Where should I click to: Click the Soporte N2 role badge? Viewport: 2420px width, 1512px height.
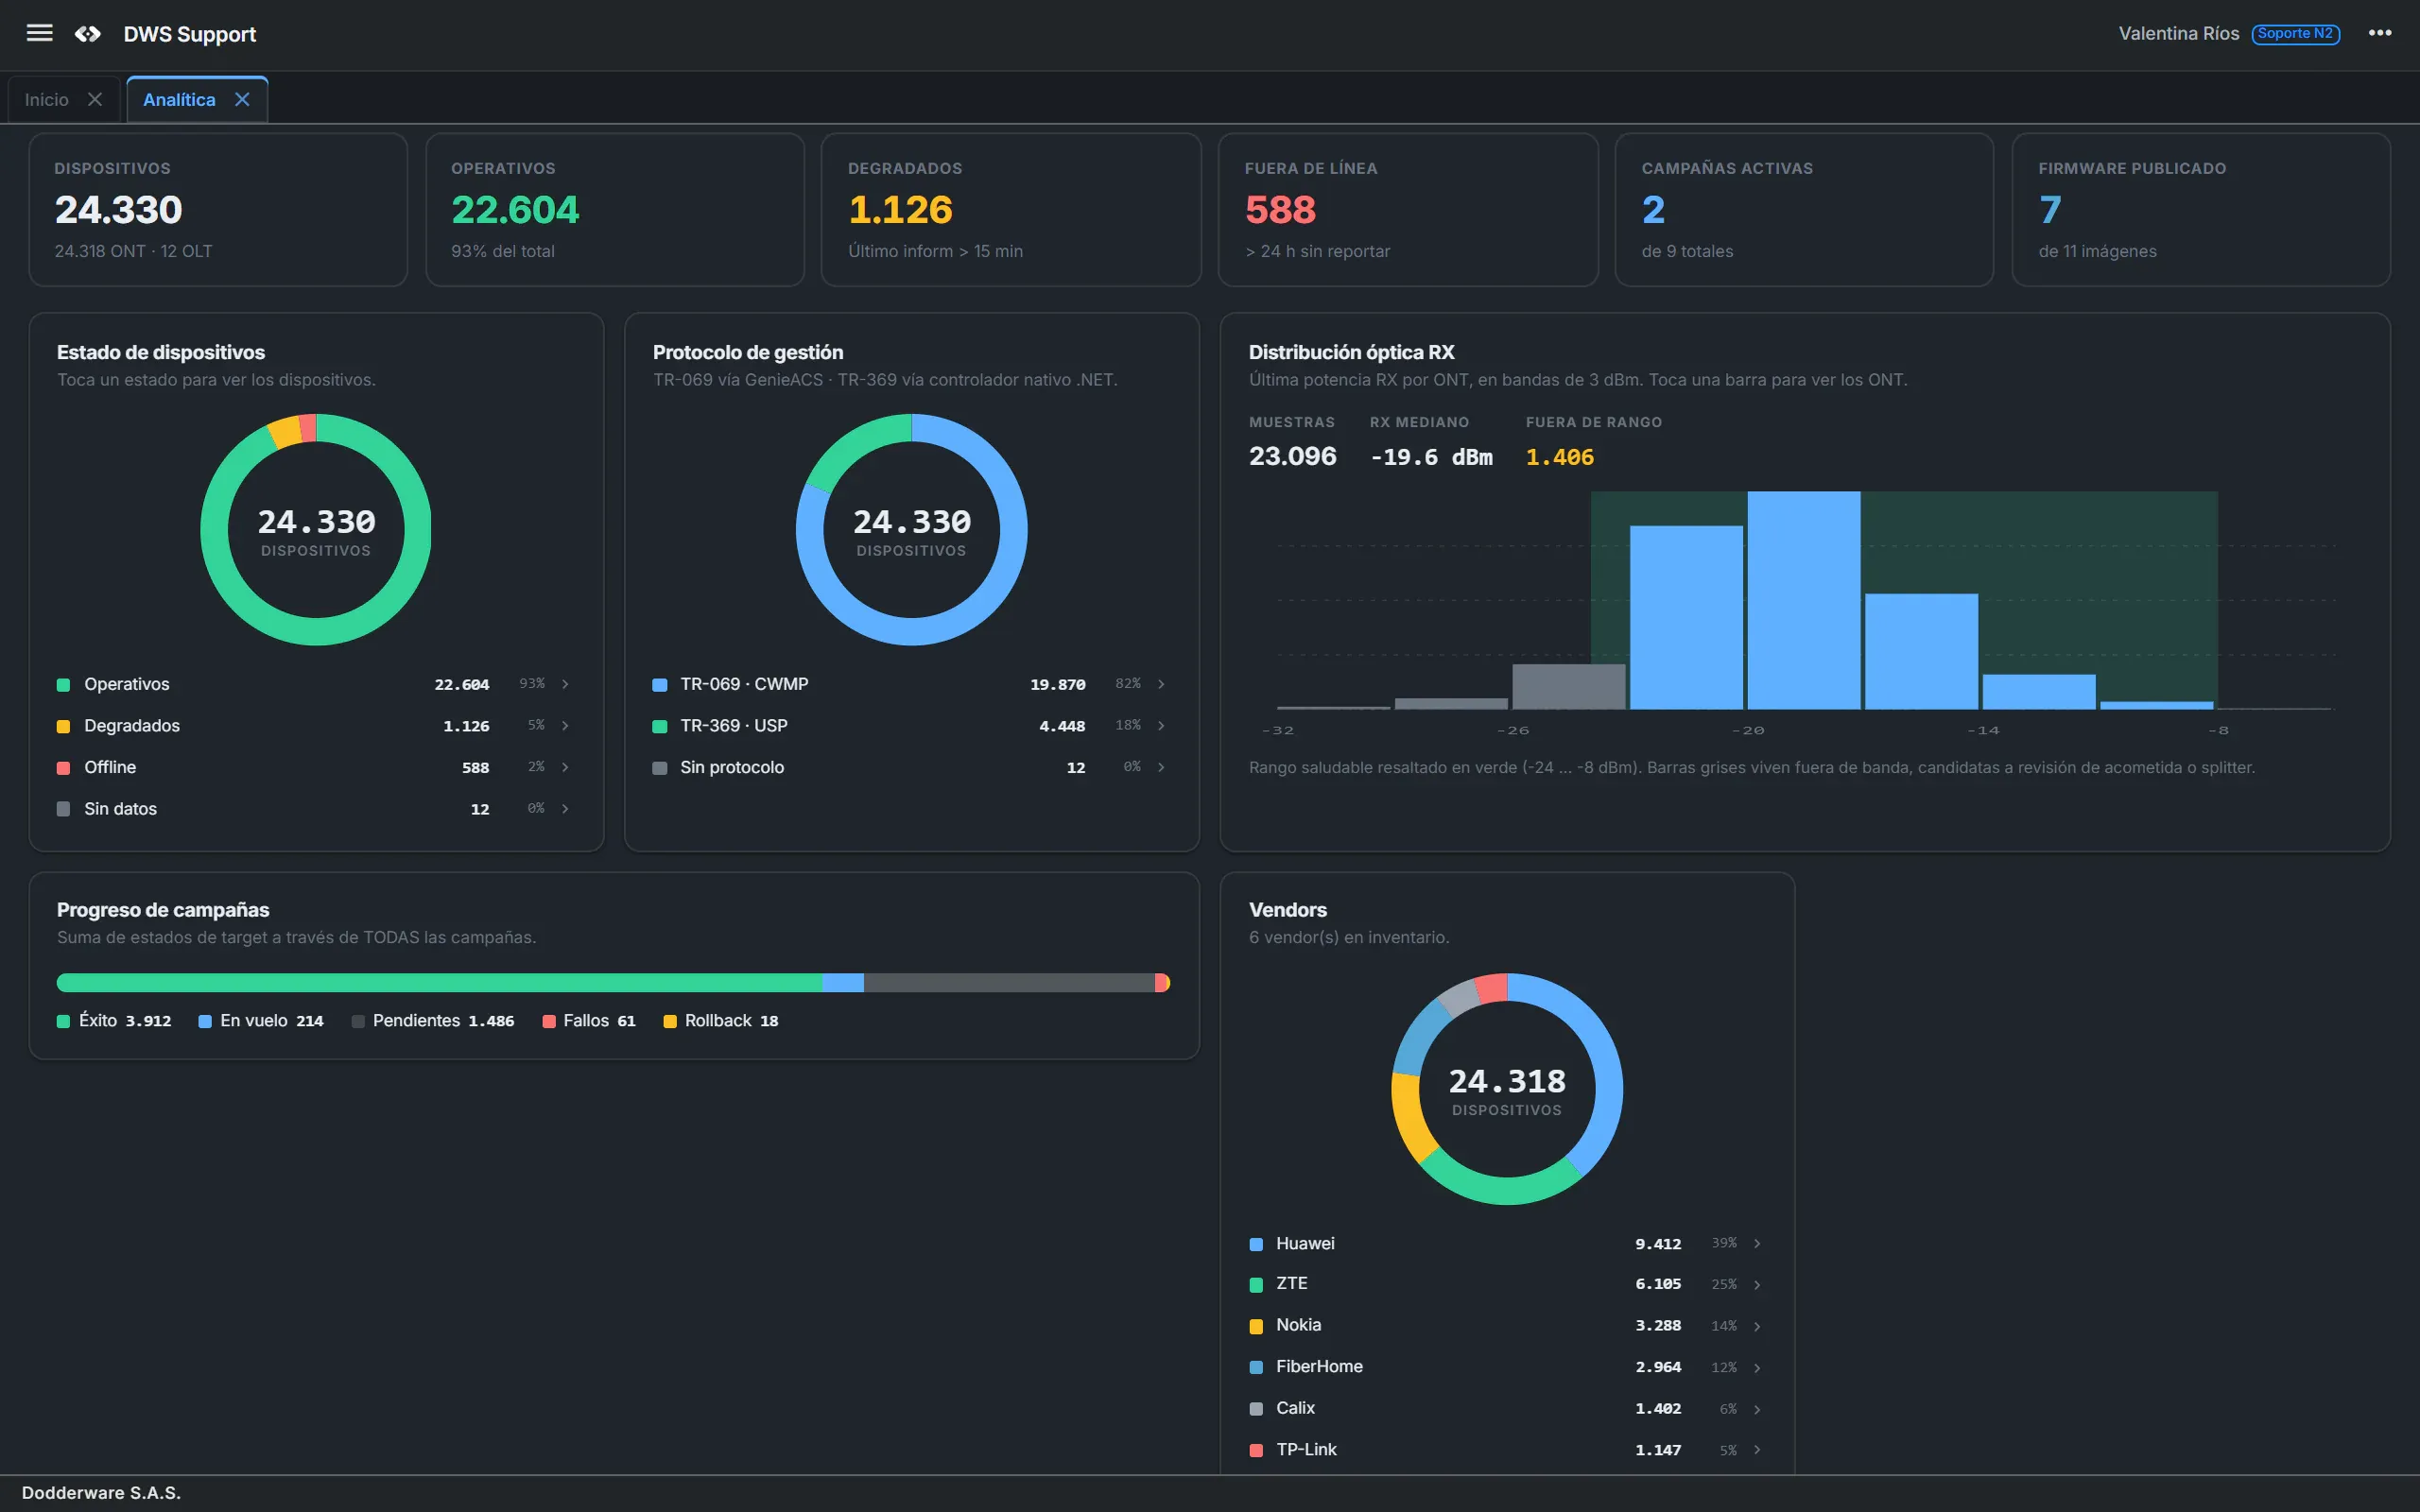pyautogui.click(x=2296, y=34)
